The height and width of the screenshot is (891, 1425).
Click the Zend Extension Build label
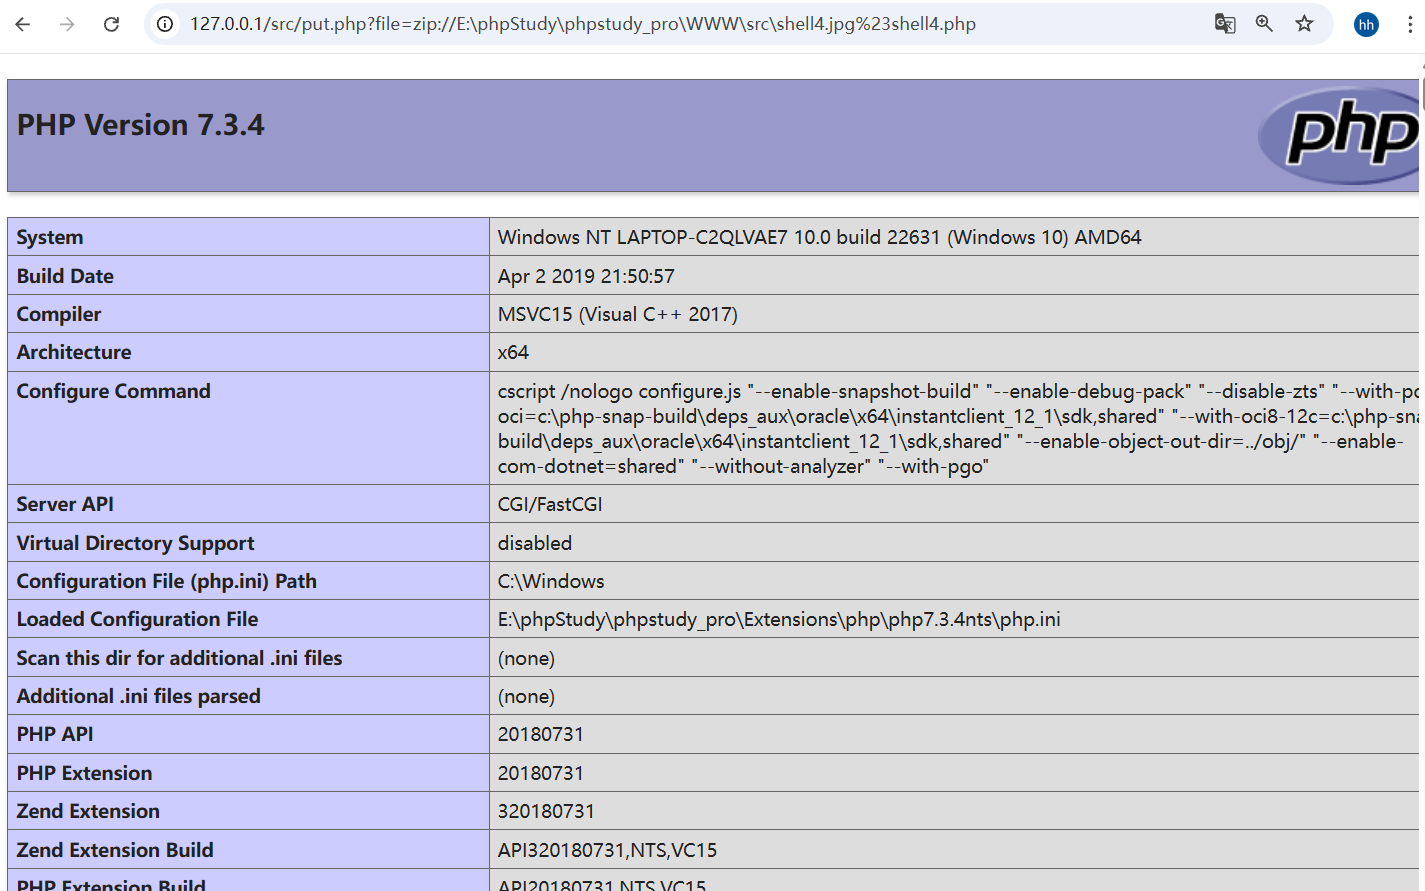pos(115,850)
